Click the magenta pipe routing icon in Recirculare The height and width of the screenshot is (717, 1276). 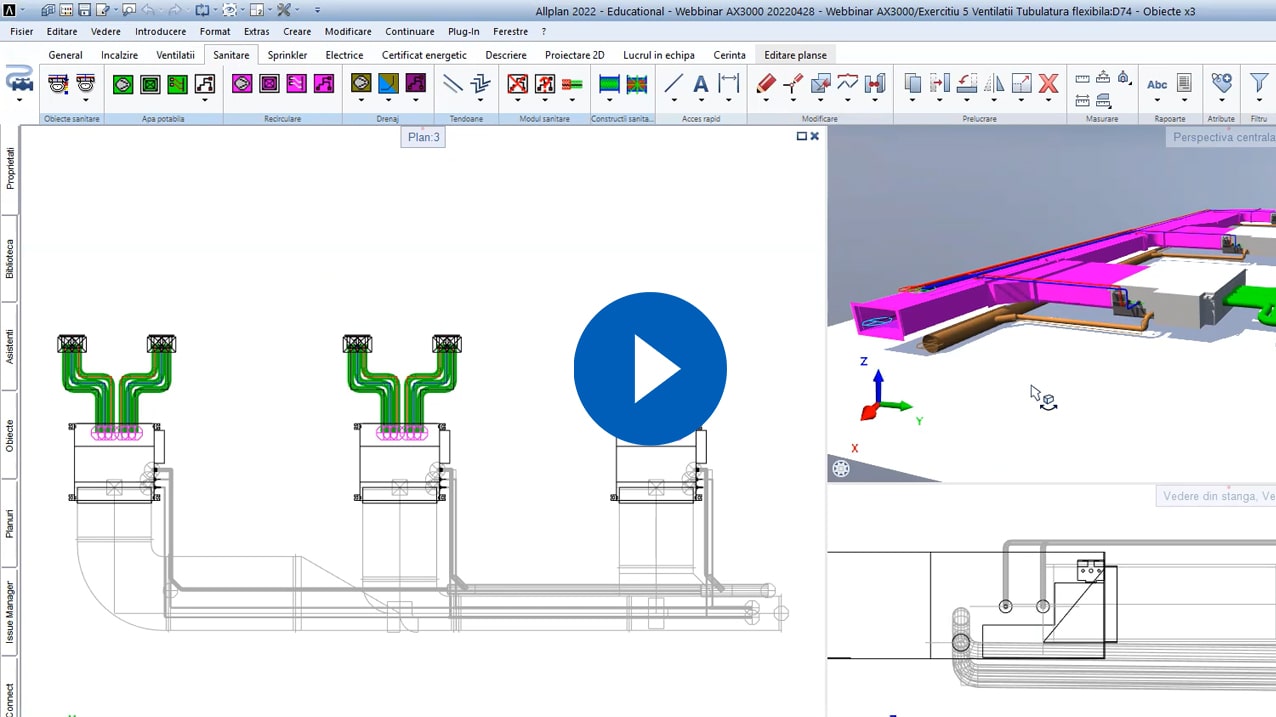pos(323,85)
